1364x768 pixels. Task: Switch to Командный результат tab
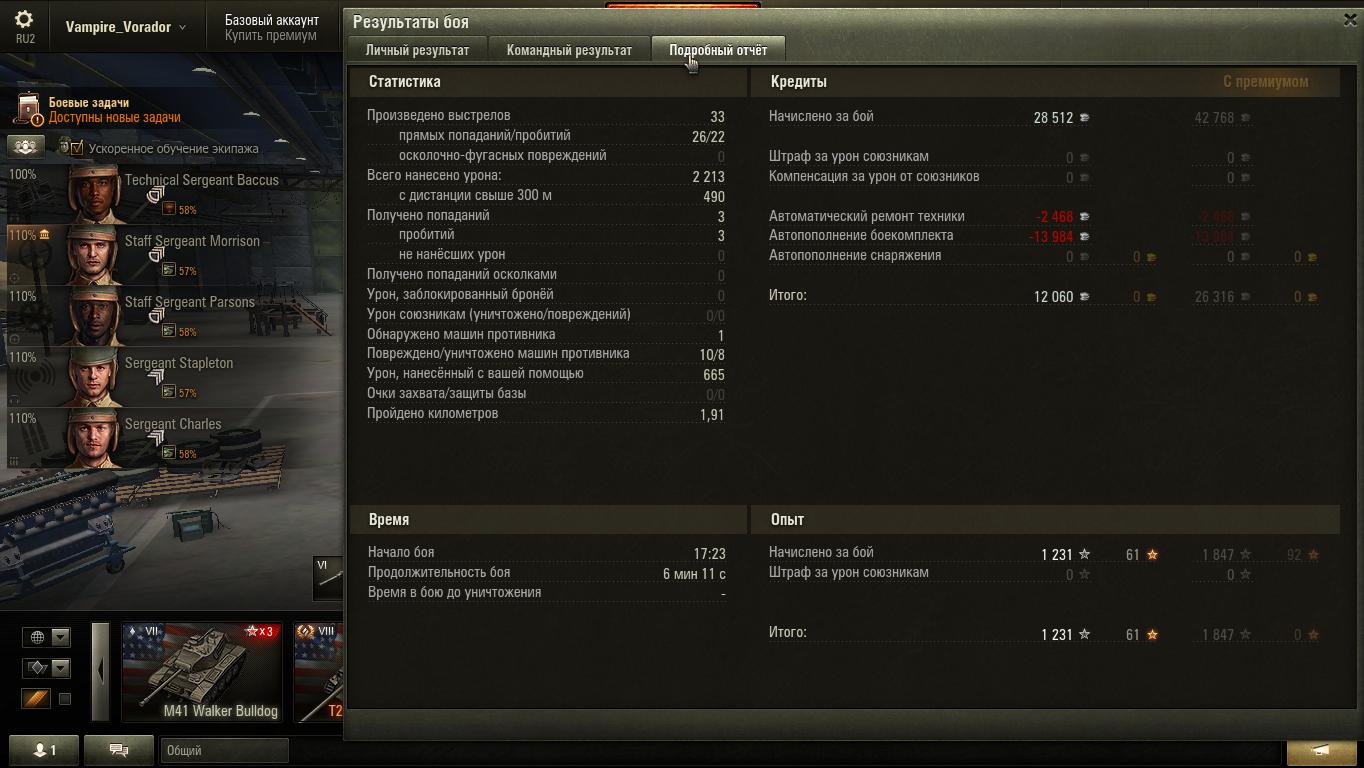point(569,49)
